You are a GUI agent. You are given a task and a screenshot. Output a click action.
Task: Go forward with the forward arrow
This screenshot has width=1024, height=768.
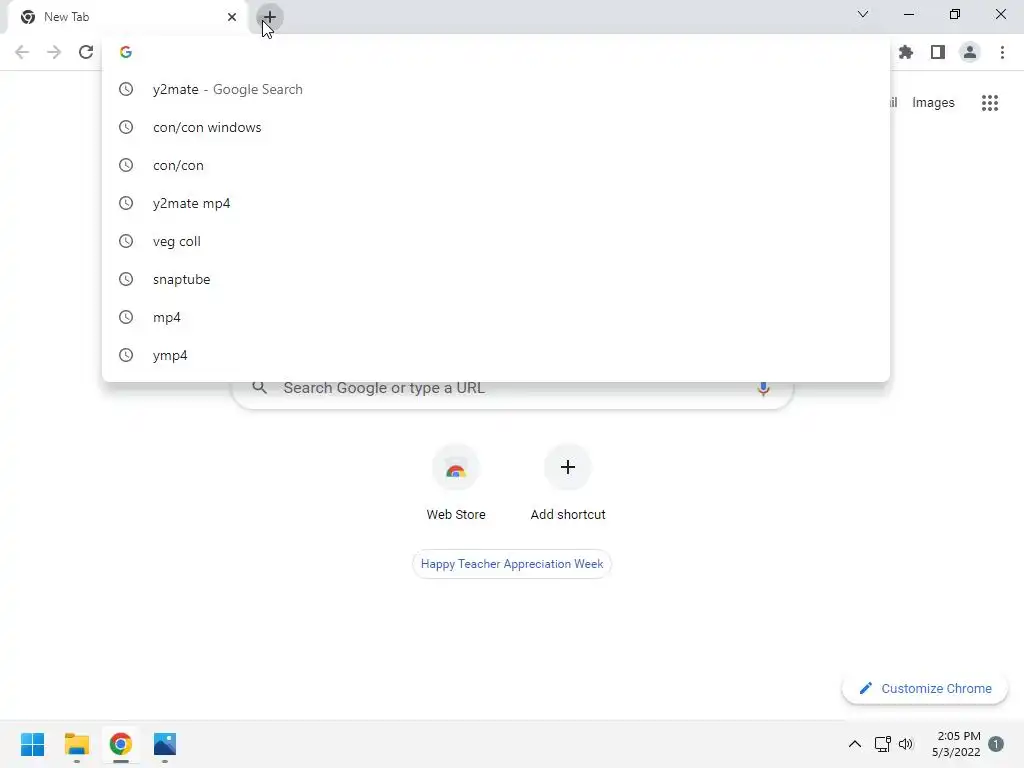(x=54, y=52)
